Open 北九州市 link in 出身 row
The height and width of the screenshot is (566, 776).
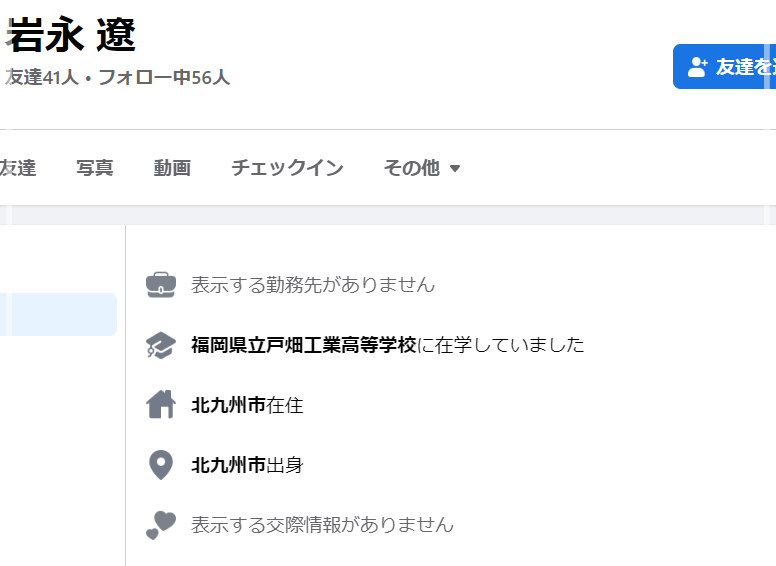coord(228,465)
